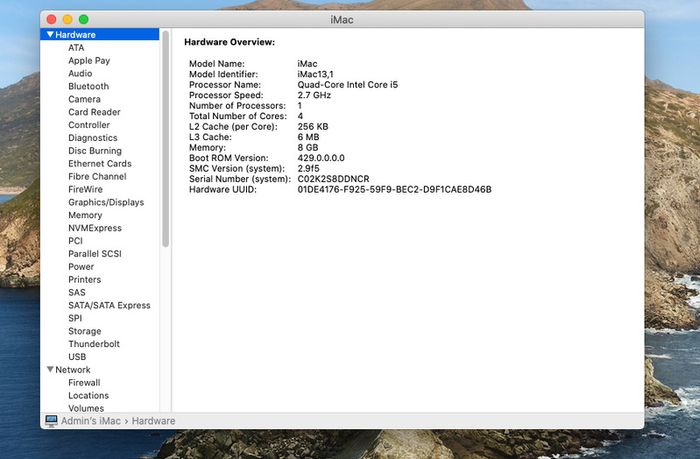Maximize window using the green button
This screenshot has width=700, height=459.
(83, 19)
